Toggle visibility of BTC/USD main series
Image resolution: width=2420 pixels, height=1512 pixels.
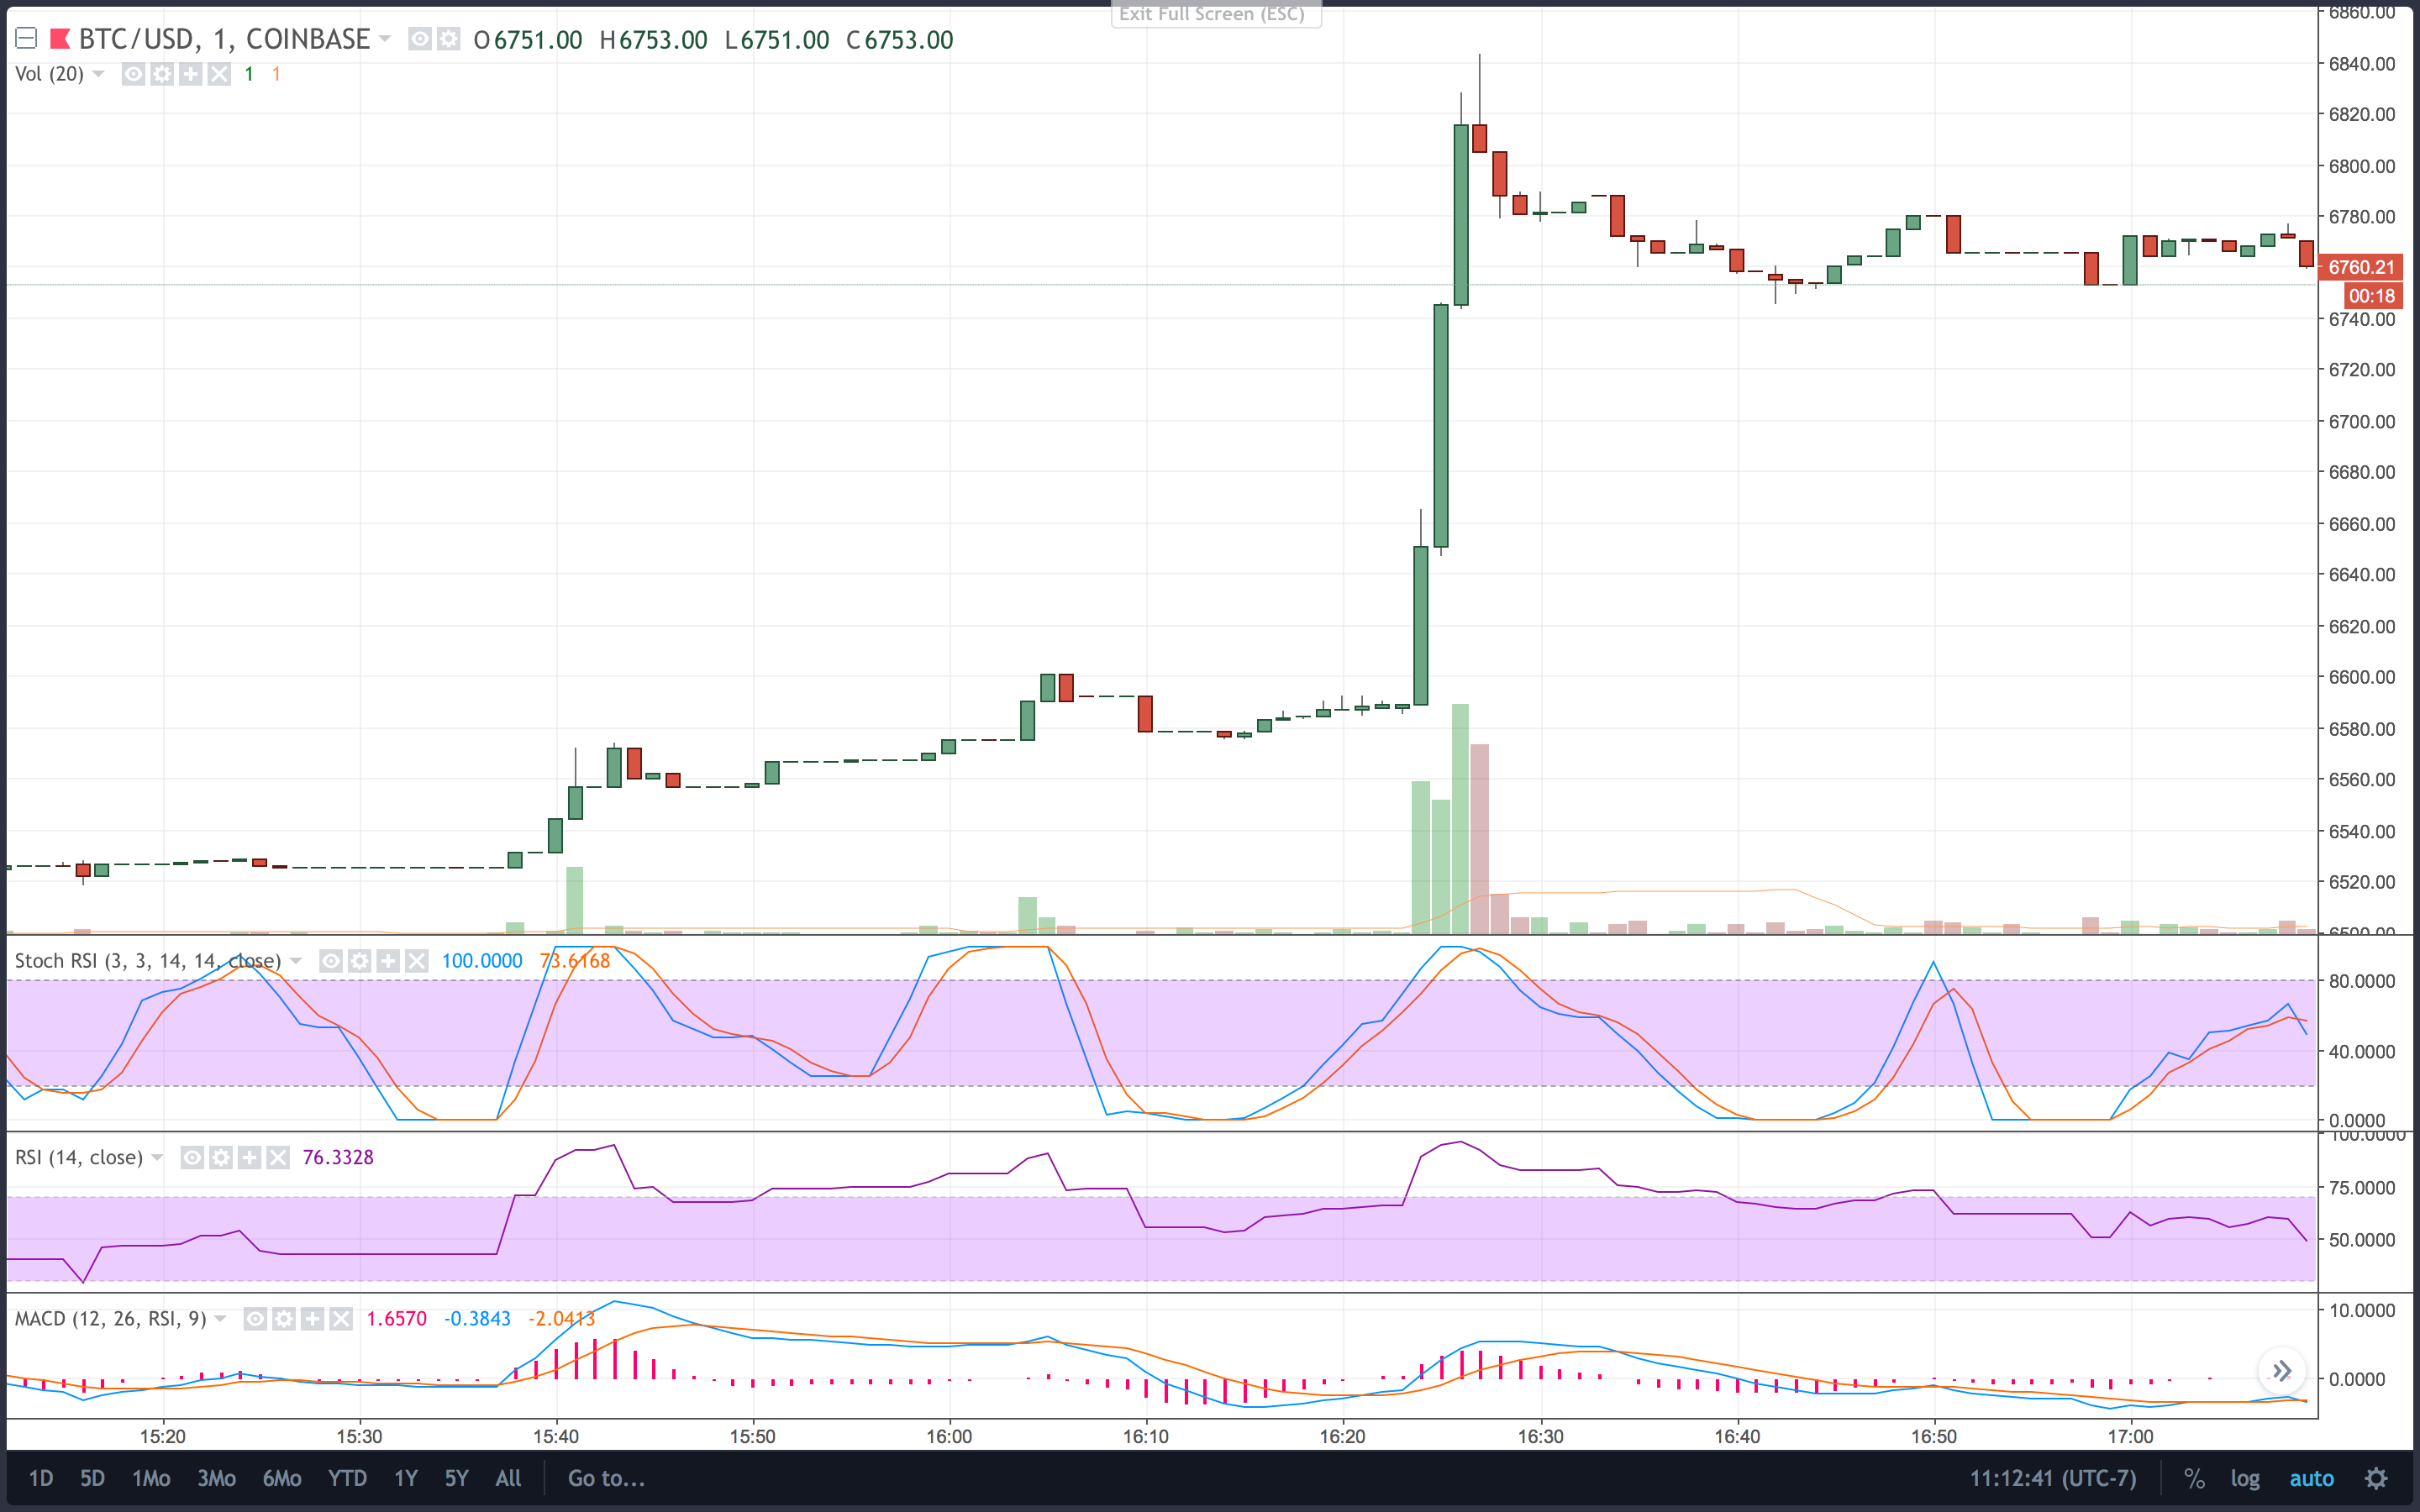click(420, 39)
